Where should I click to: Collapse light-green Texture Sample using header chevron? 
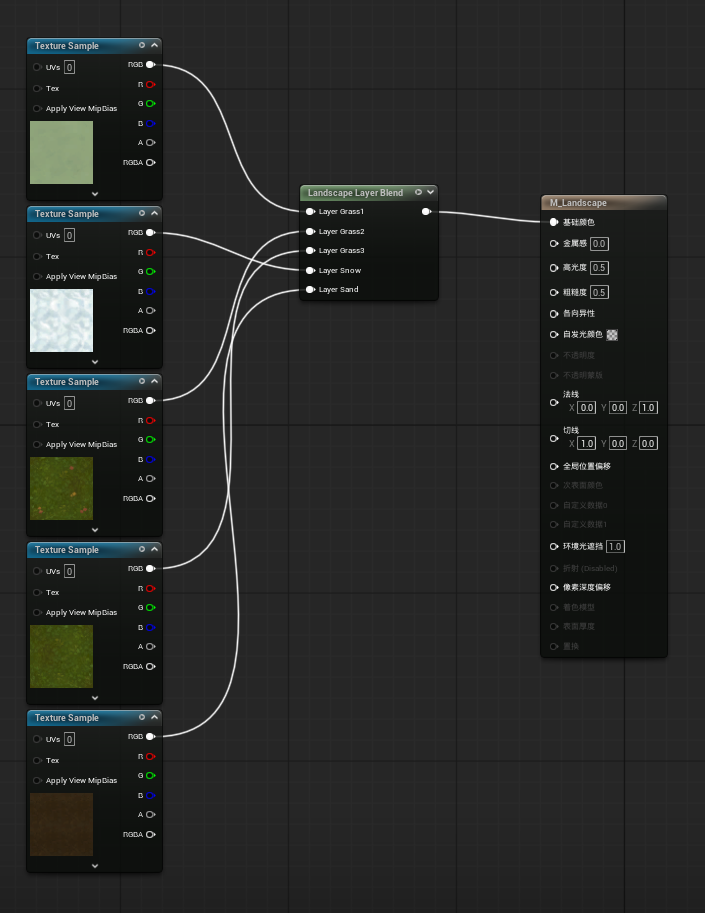(x=154, y=45)
